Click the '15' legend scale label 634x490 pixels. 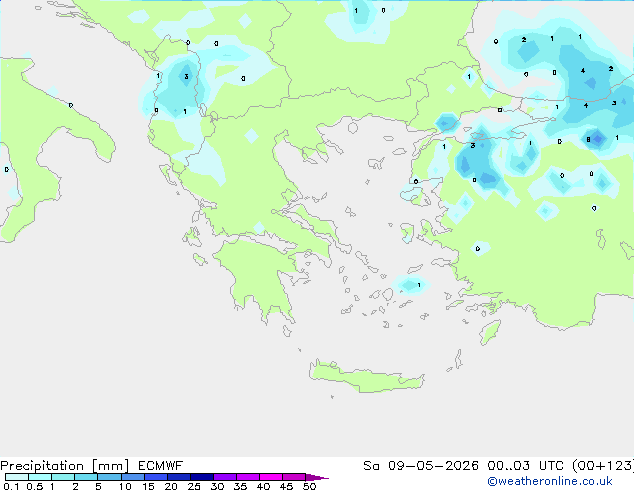[148, 486]
